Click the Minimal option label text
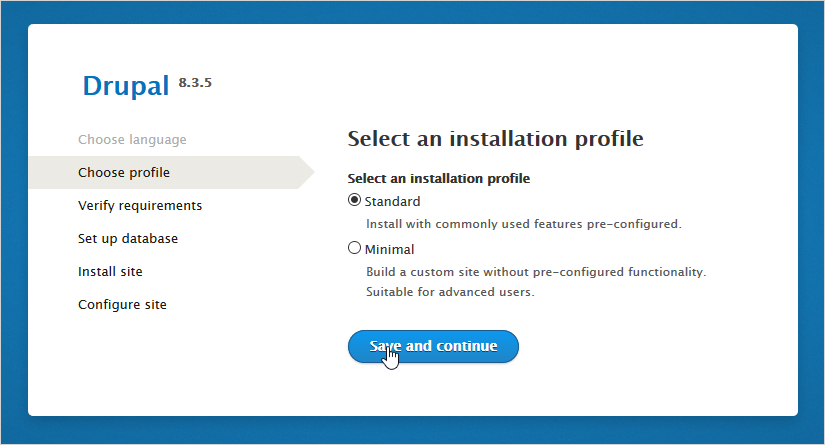Screen dimensions: 825x445 click(390, 250)
